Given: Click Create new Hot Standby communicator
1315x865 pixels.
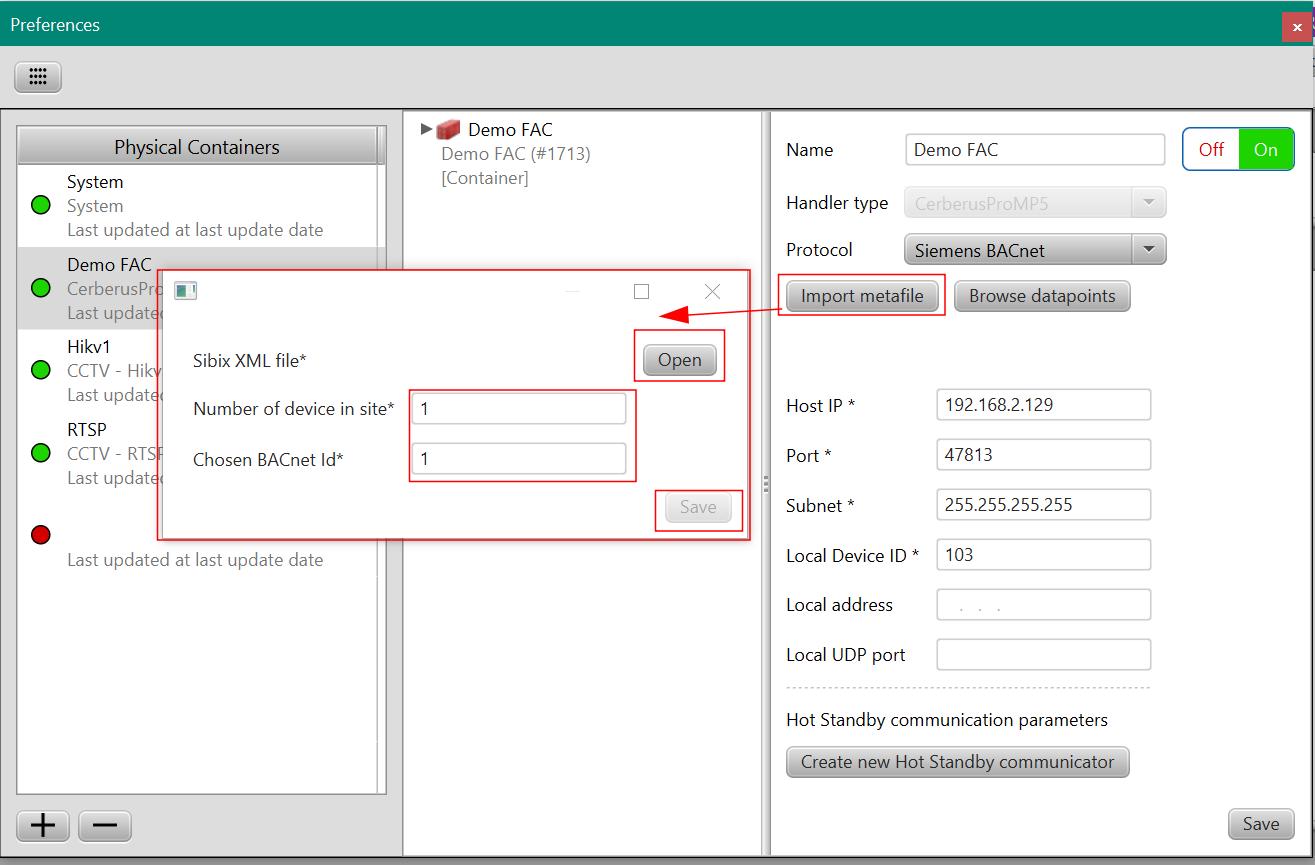Looking at the screenshot, I should (x=957, y=762).
